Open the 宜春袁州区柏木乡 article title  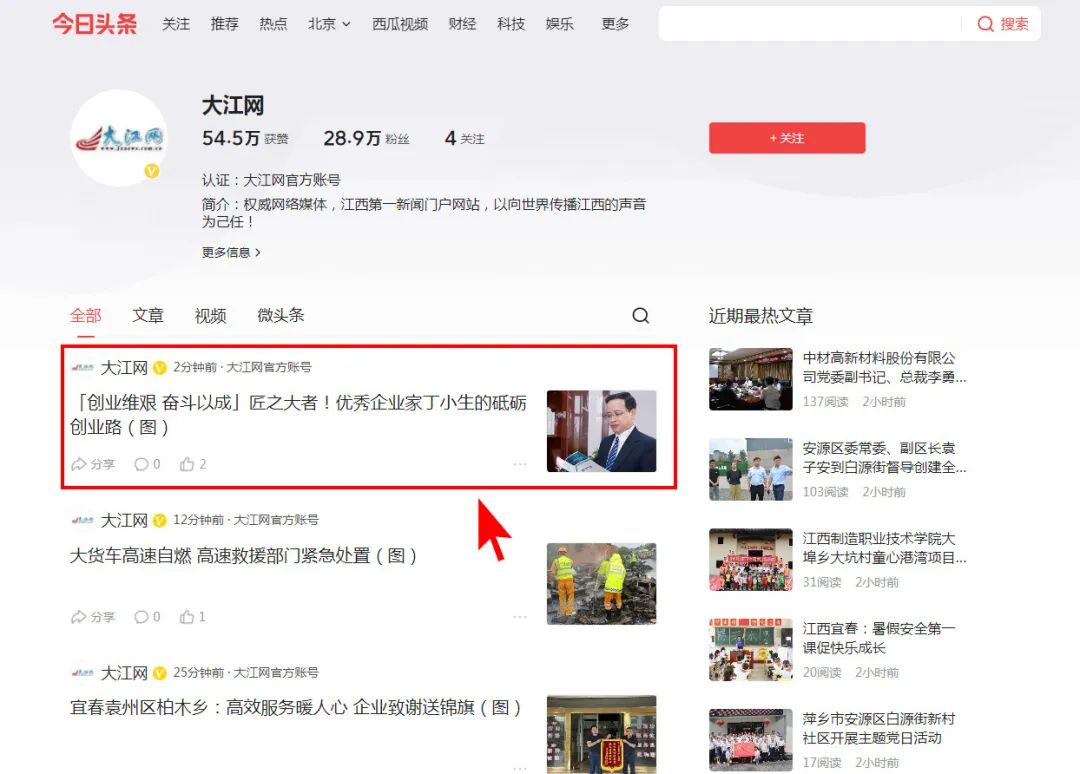tap(296, 708)
